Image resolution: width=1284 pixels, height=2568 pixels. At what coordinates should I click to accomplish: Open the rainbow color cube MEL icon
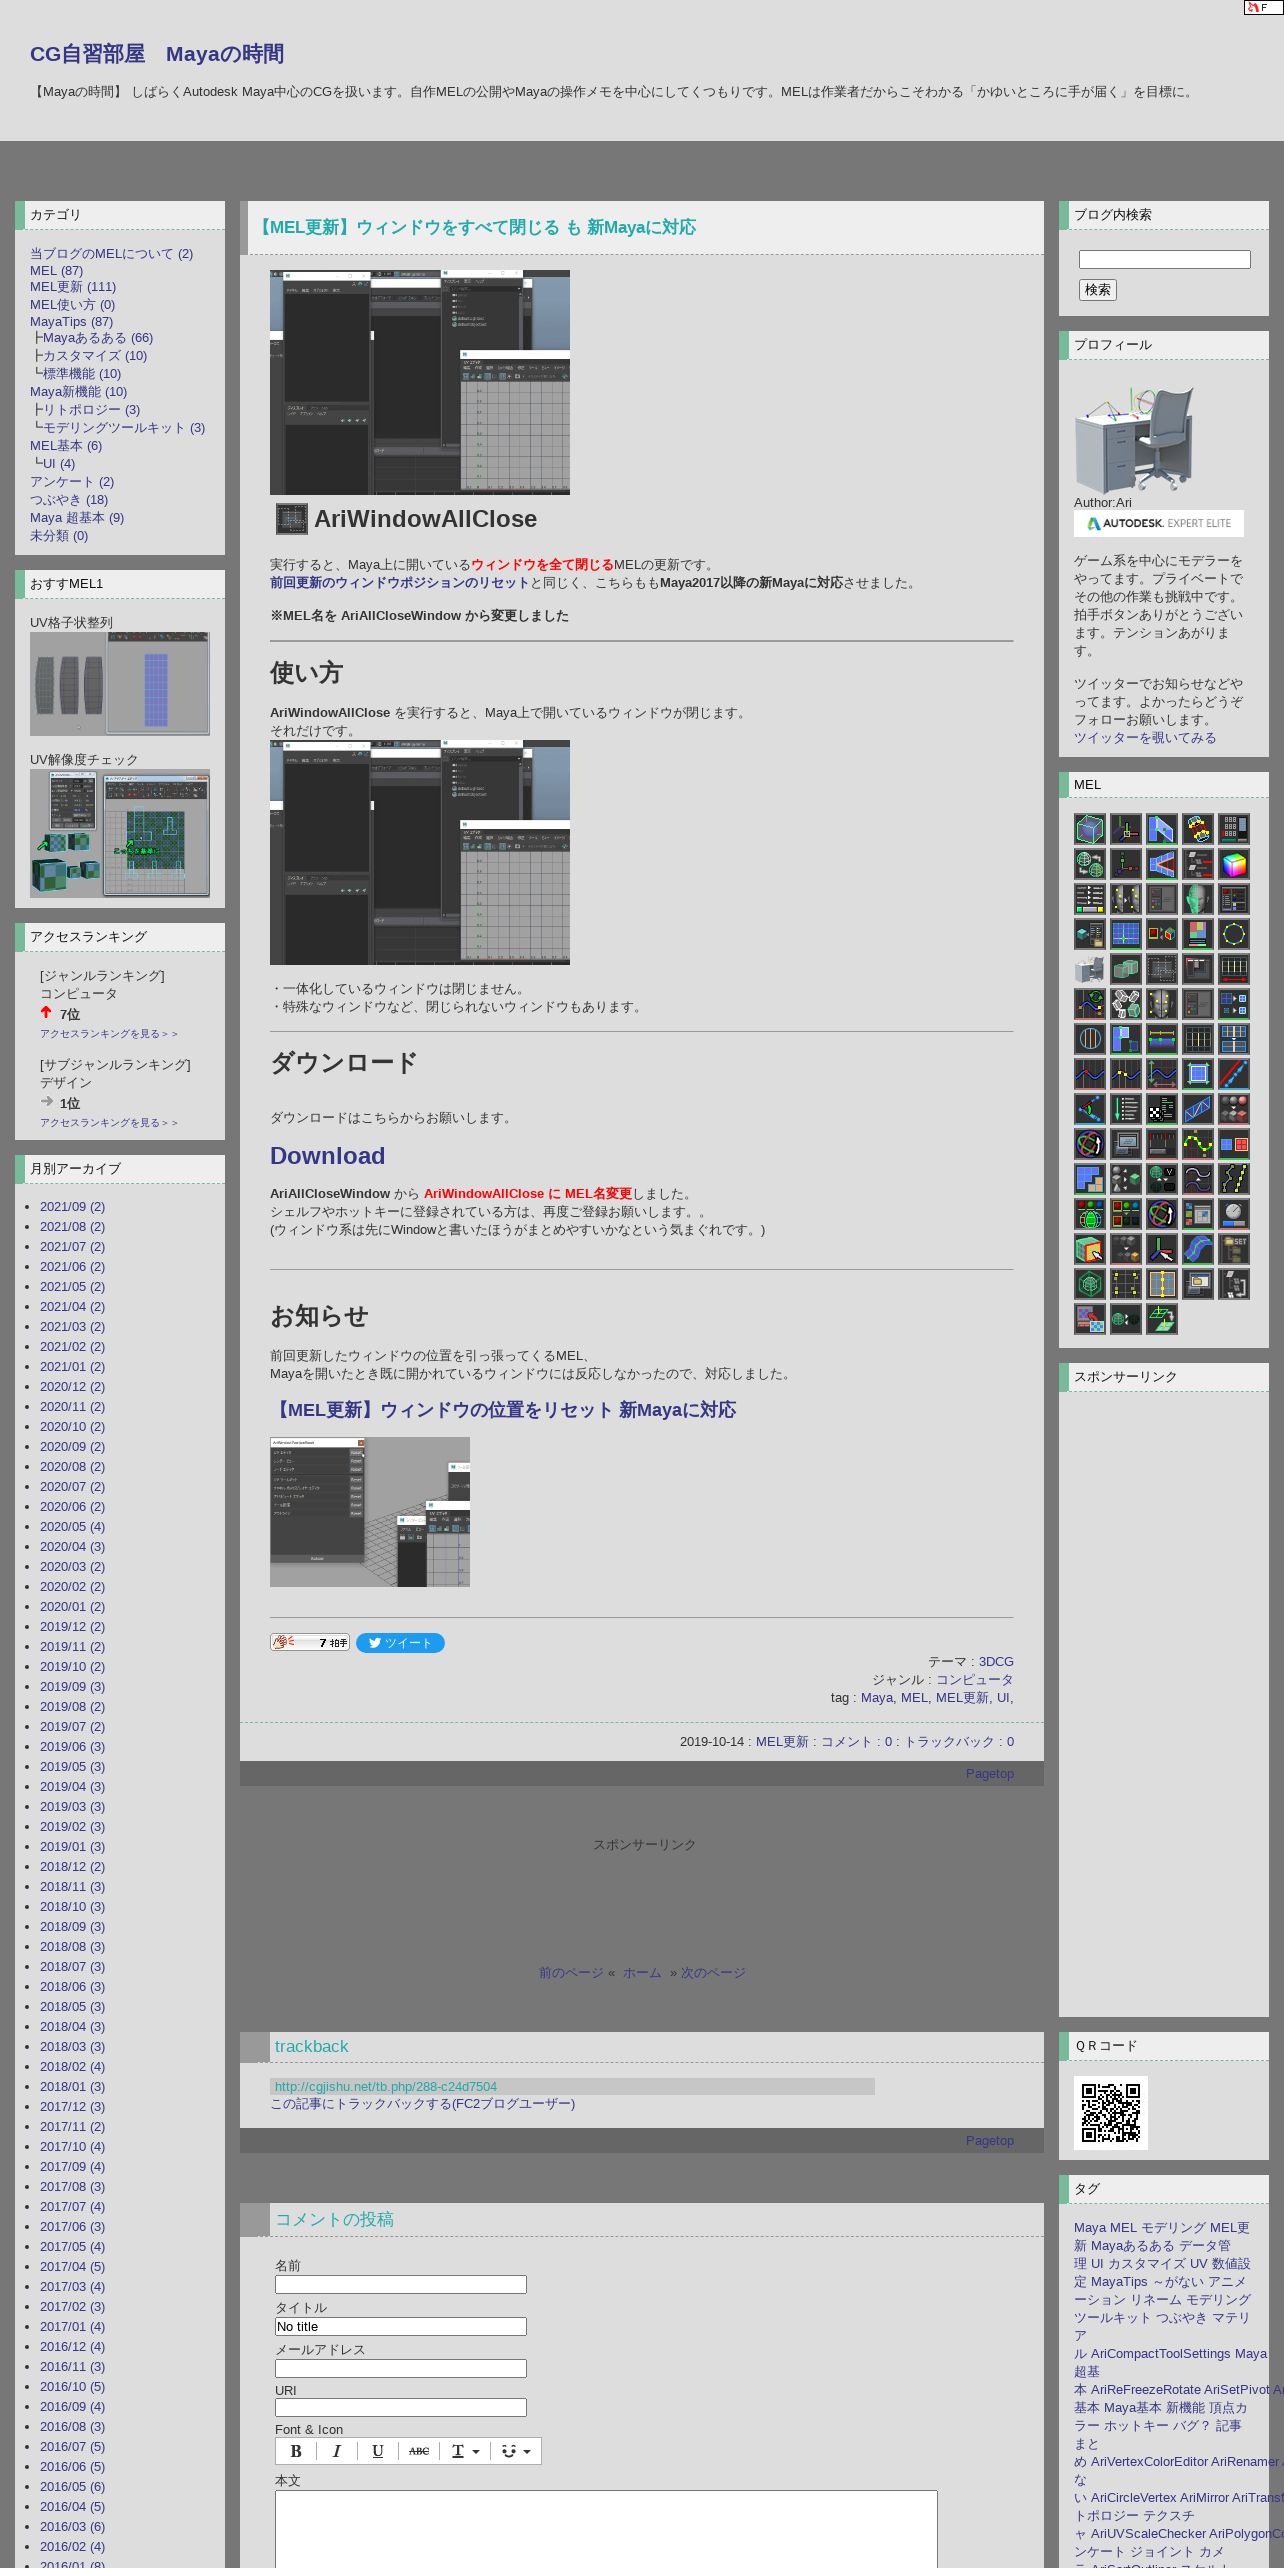click(1234, 864)
